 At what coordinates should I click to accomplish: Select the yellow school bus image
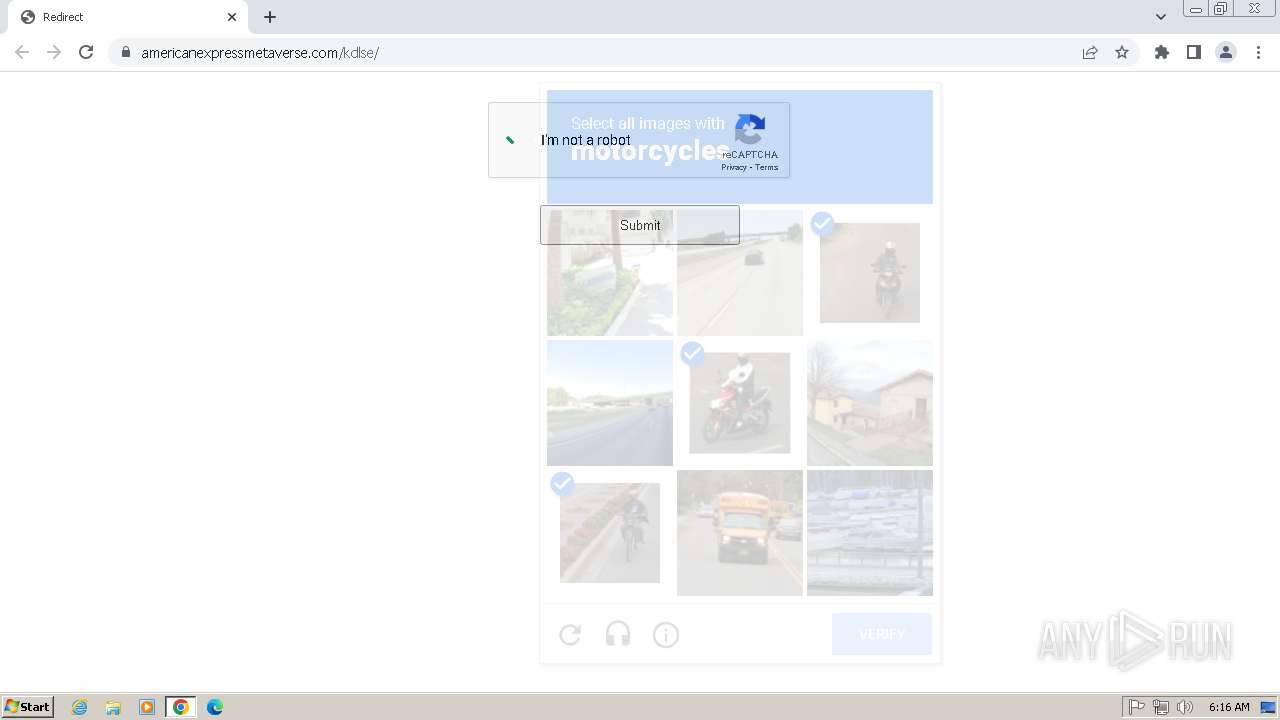(x=740, y=533)
